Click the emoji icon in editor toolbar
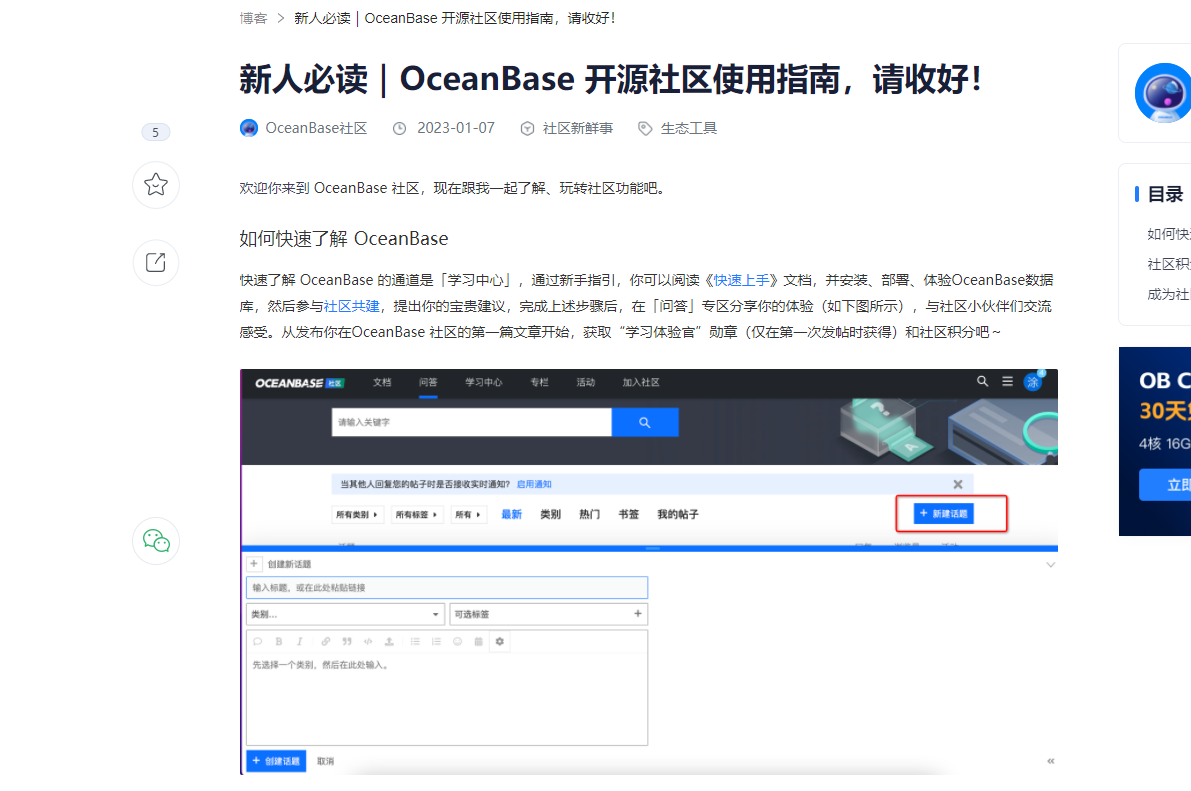Screen dimensions: 1191x791 point(457,642)
